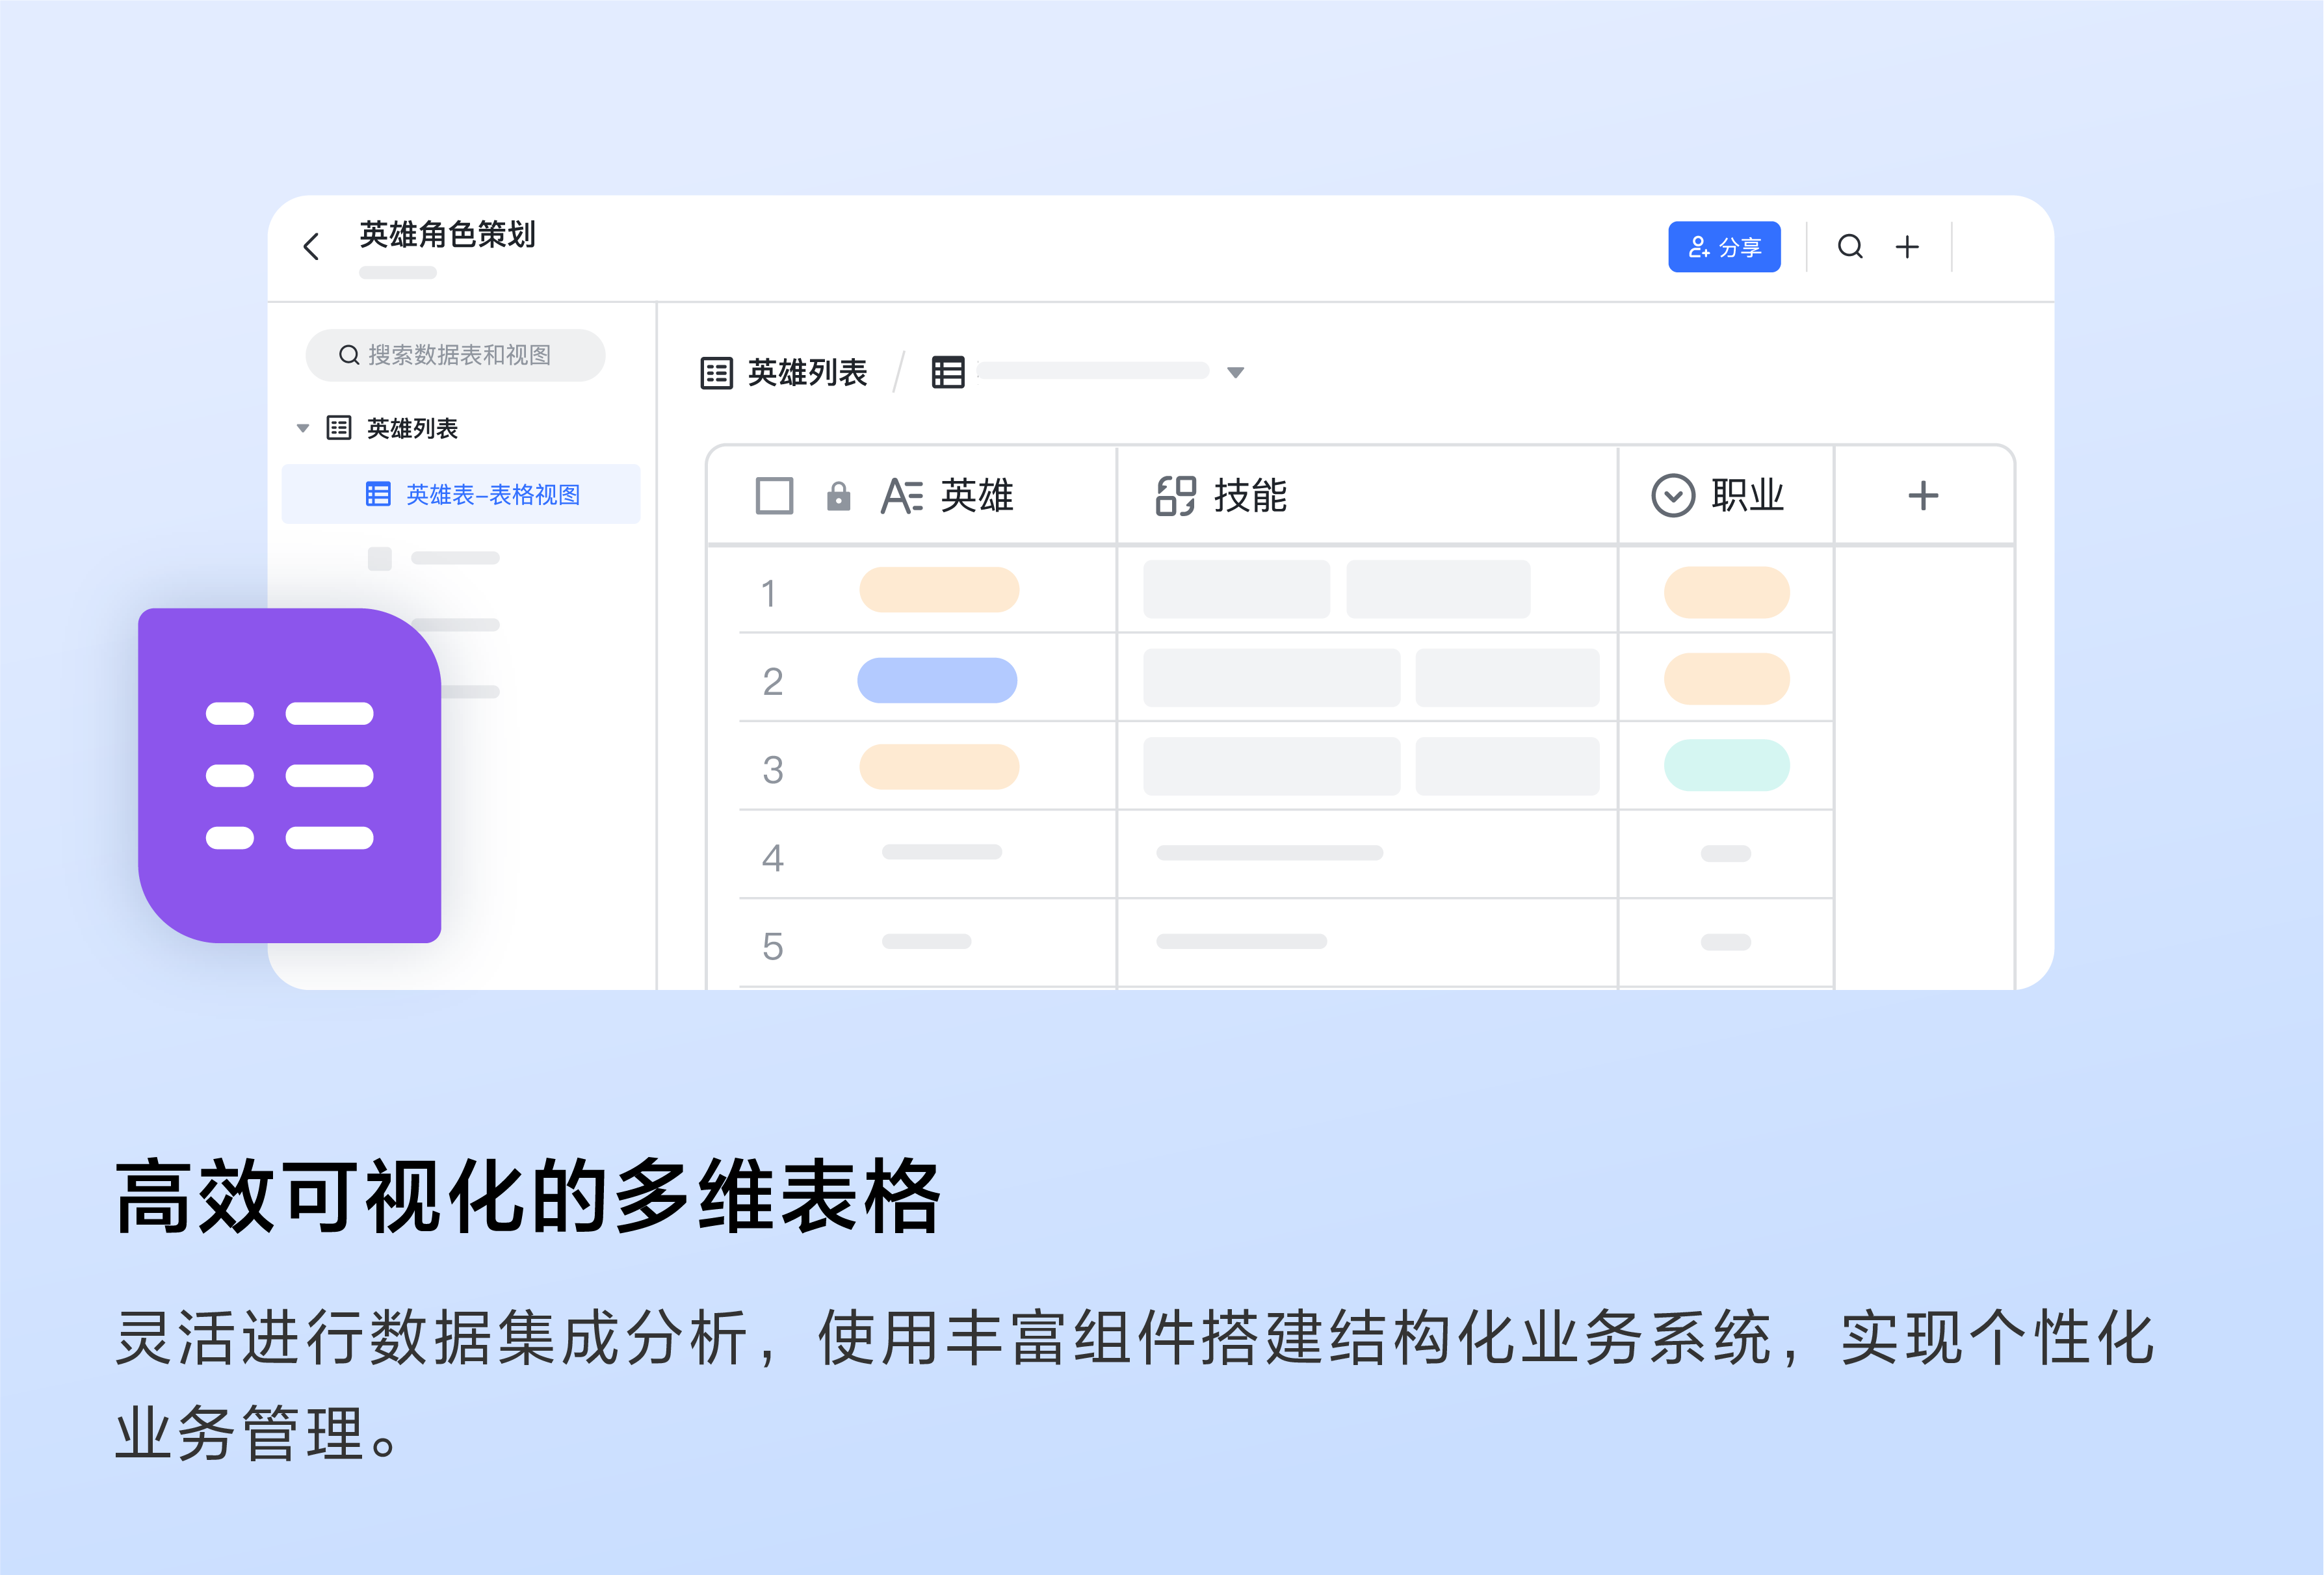Open the 英雄列表 breadcrumb entry

pyautogui.click(x=806, y=371)
